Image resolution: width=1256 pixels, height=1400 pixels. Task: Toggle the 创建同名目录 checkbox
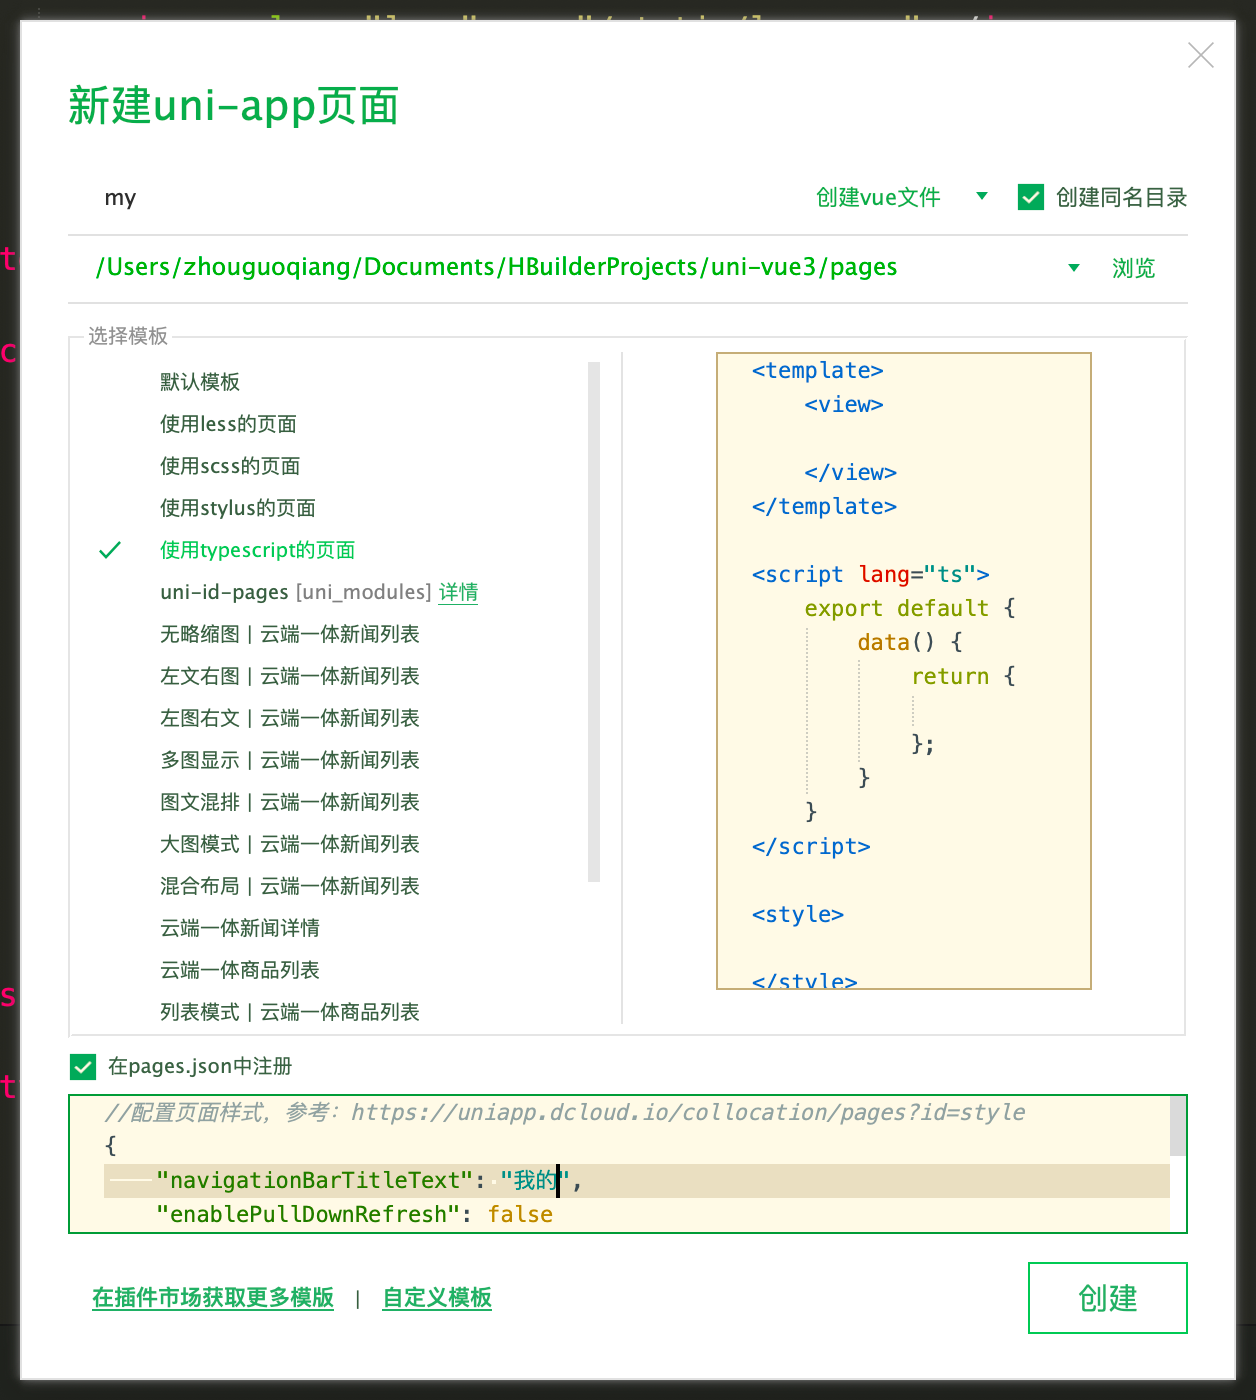1030,197
